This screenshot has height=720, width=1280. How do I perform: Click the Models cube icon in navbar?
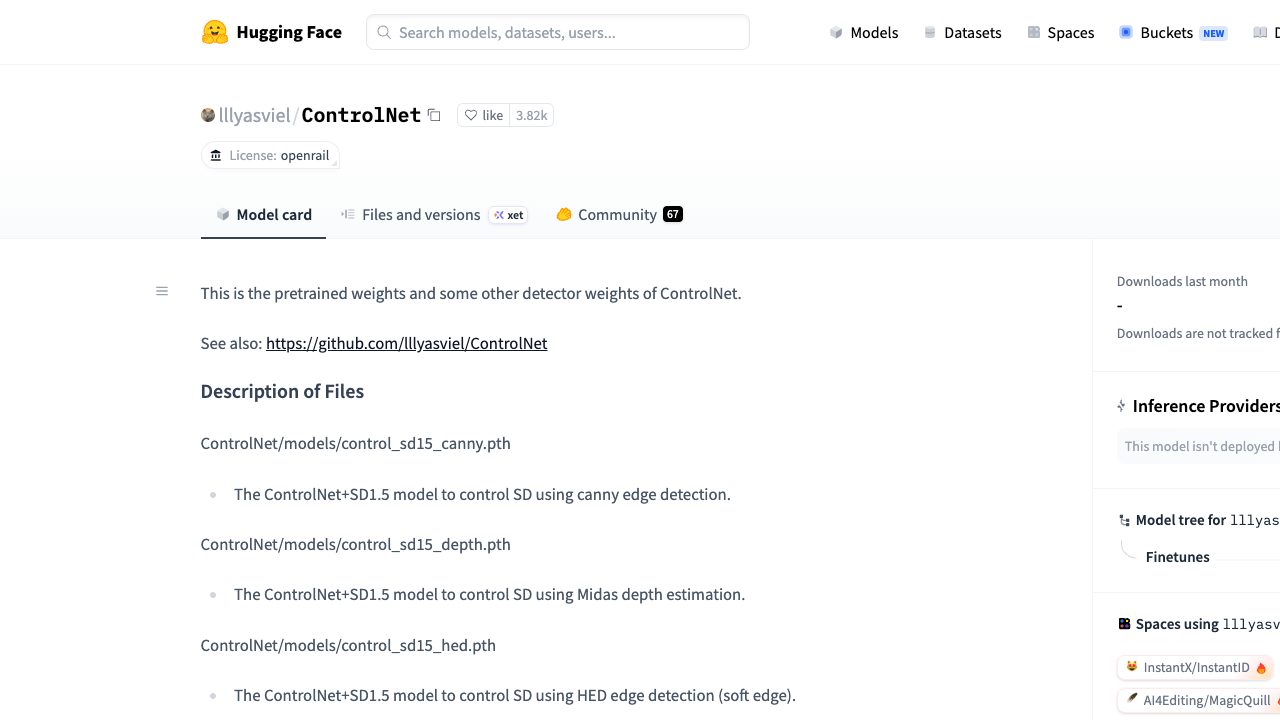[x=836, y=32]
